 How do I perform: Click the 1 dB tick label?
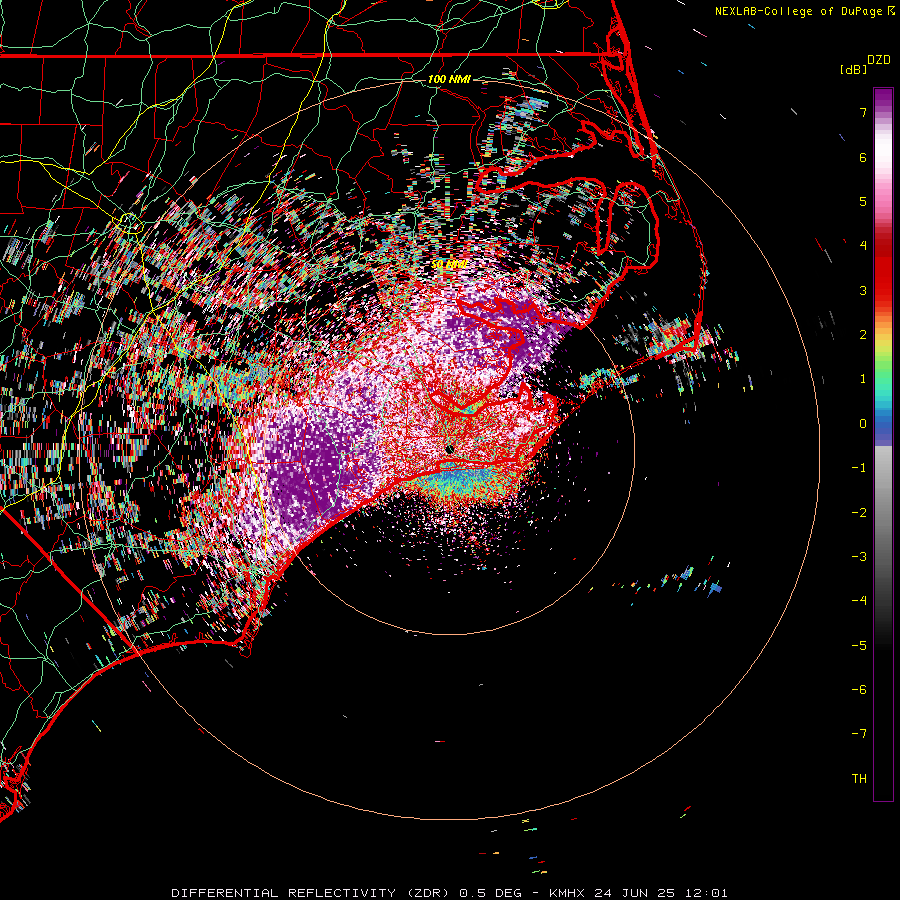coord(863,379)
